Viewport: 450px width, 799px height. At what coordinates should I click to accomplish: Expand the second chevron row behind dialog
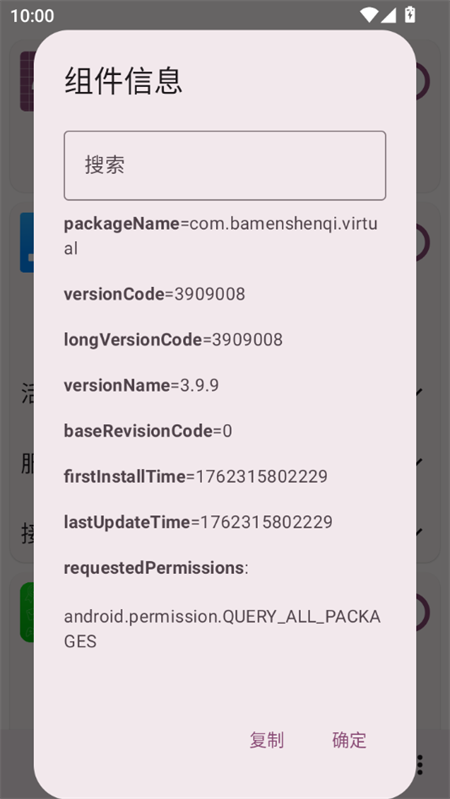pos(419,462)
